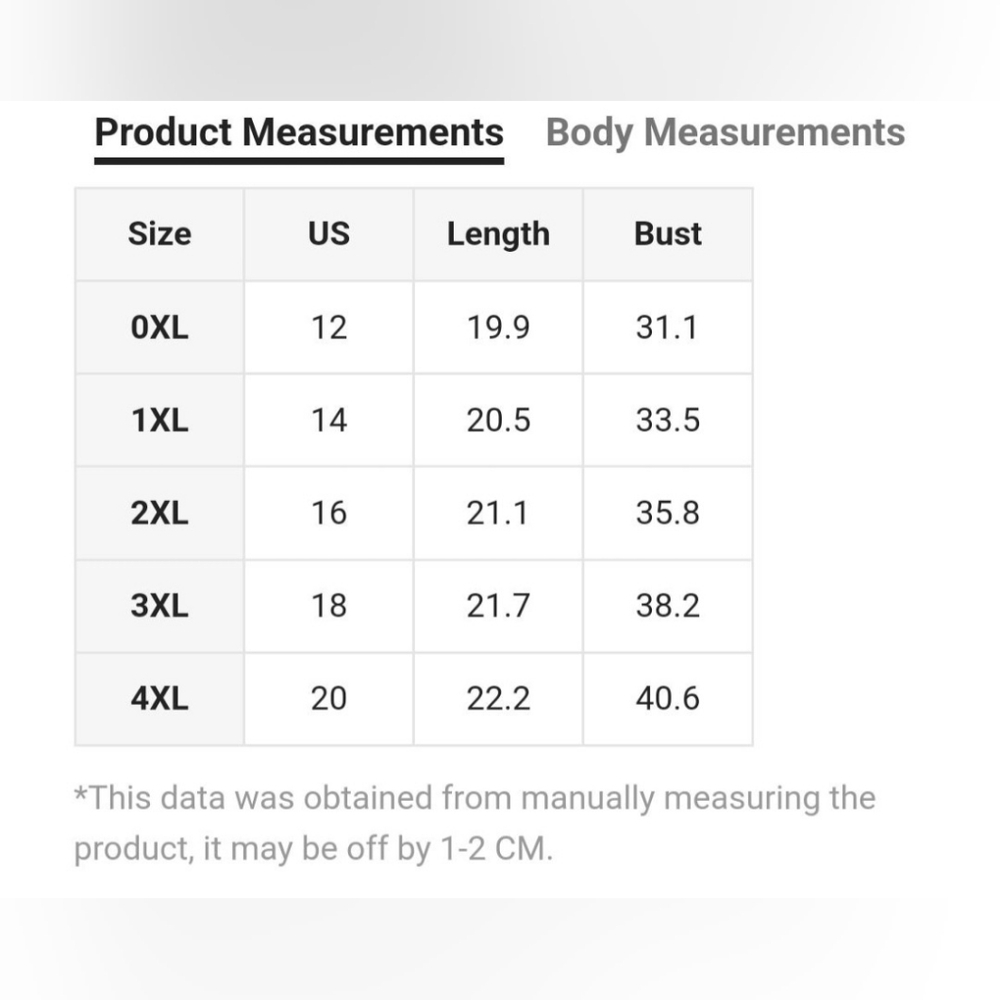Click the Size column header
The image size is (1000, 1000).
pos(159,234)
